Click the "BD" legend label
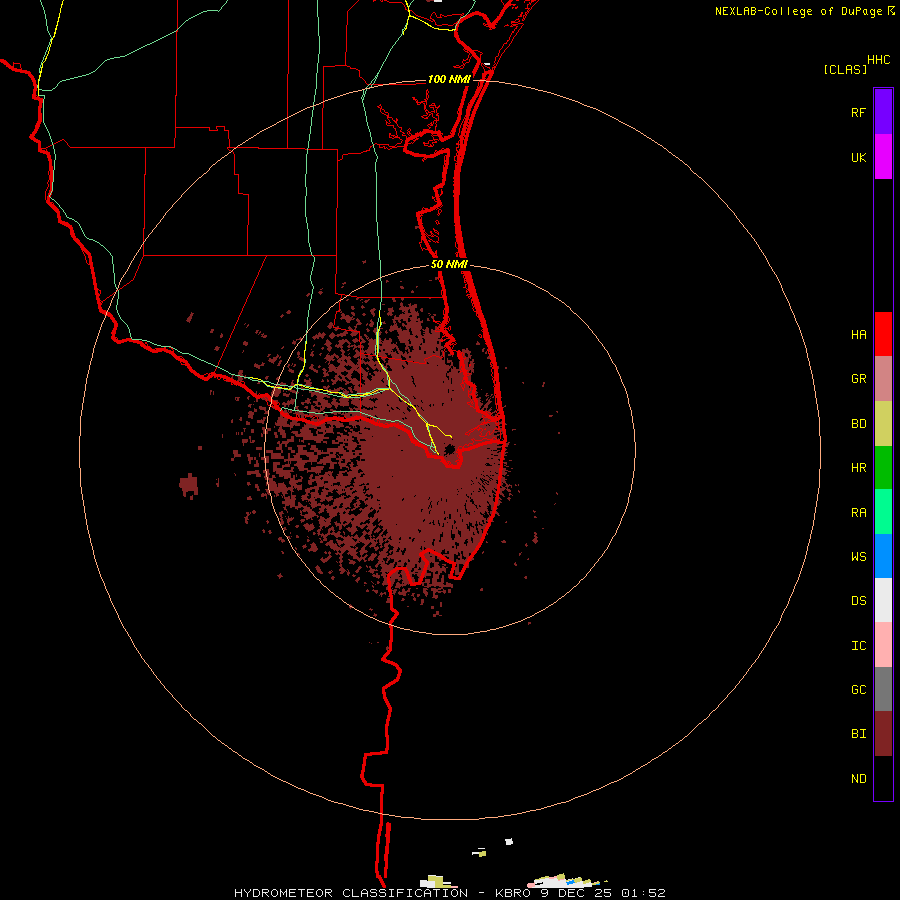The height and width of the screenshot is (900, 900). tap(858, 424)
